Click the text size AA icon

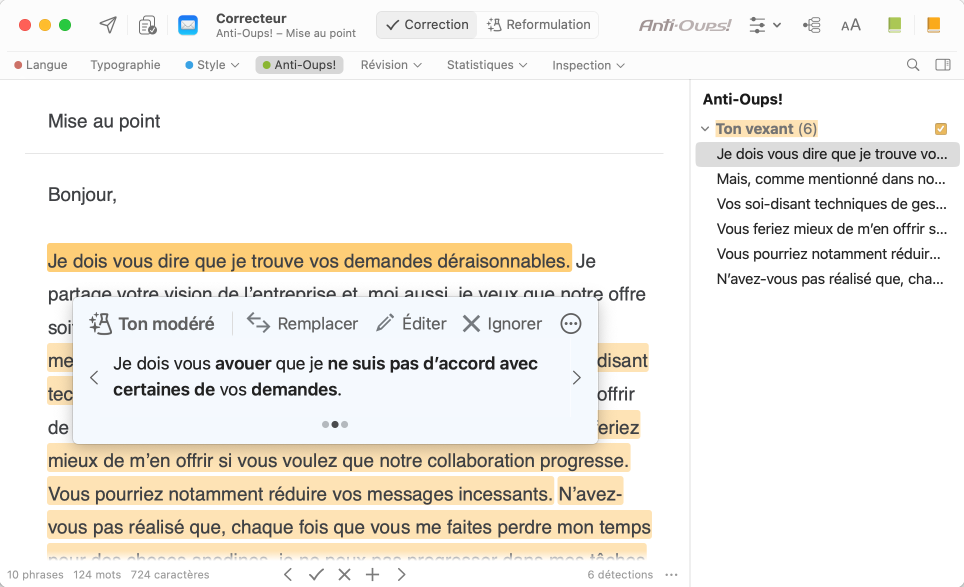tap(851, 25)
